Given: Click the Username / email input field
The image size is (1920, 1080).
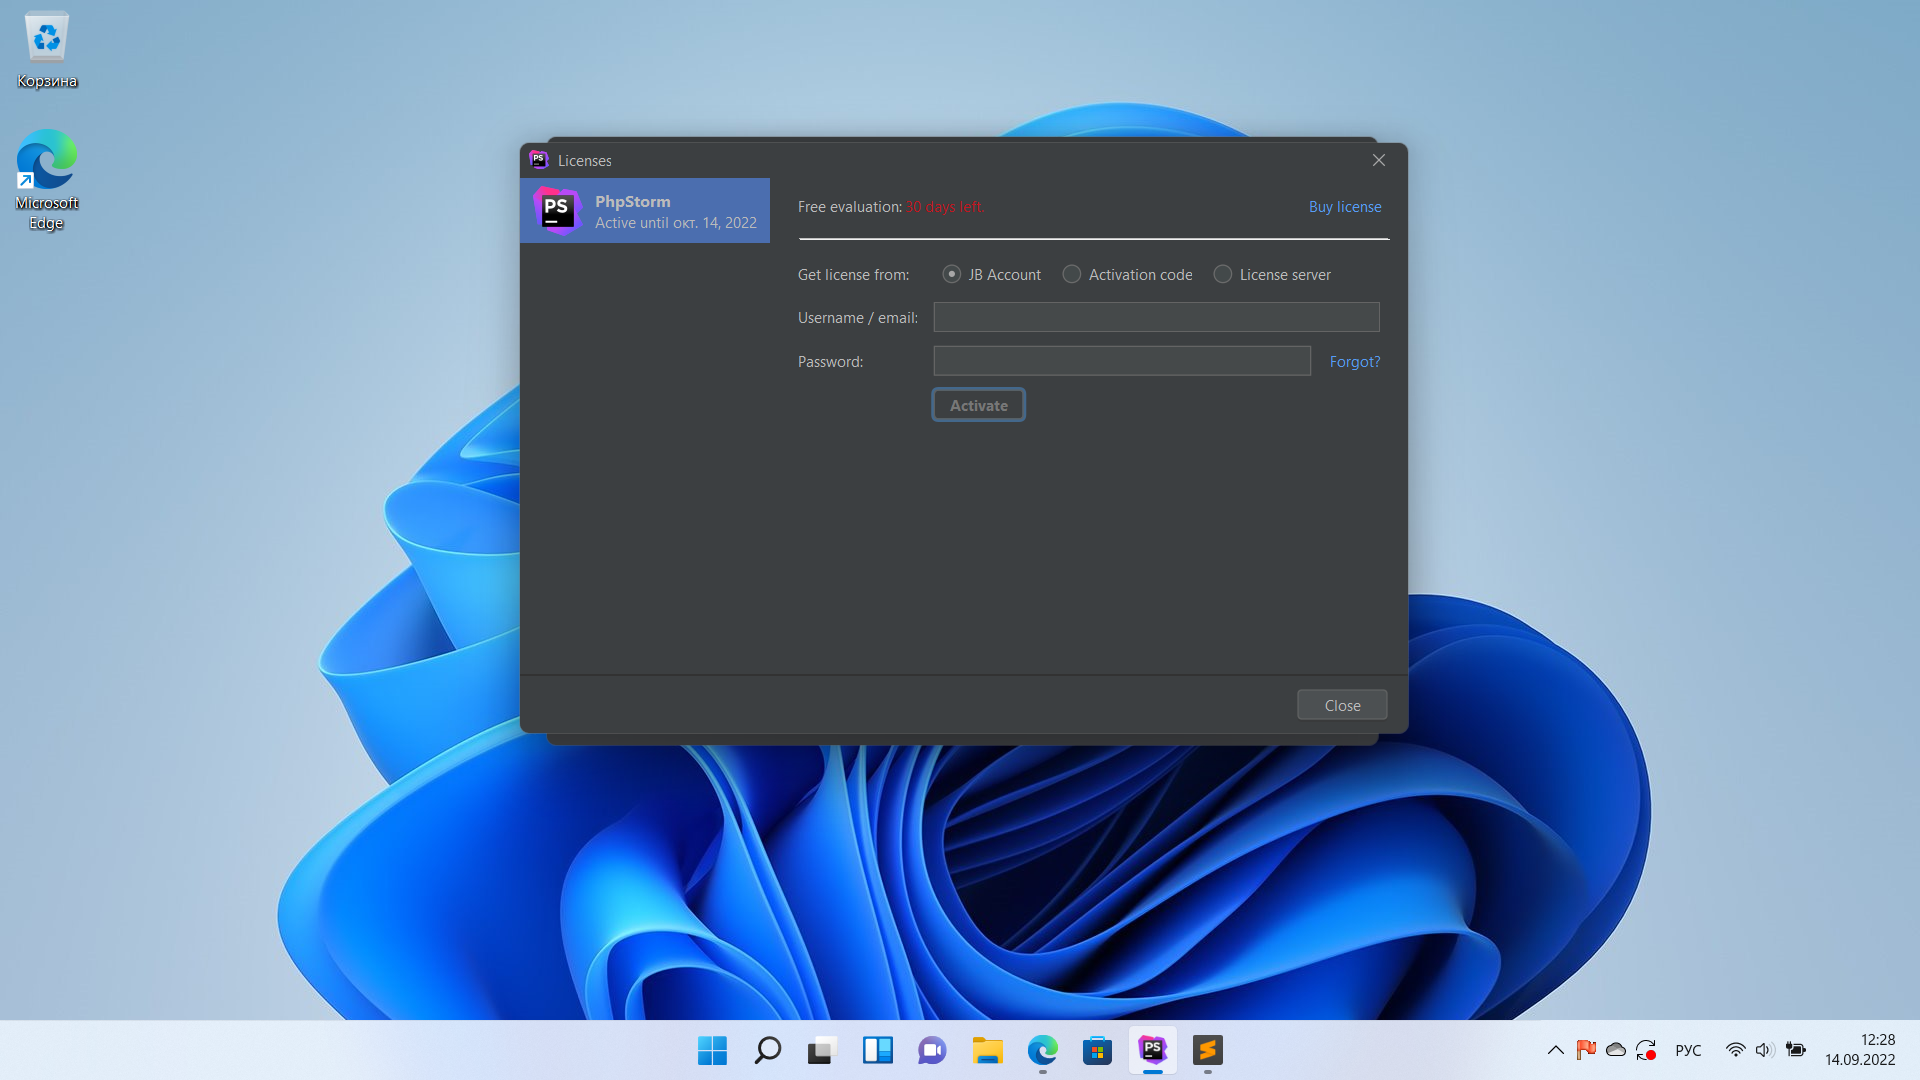Looking at the screenshot, I should (1156, 317).
